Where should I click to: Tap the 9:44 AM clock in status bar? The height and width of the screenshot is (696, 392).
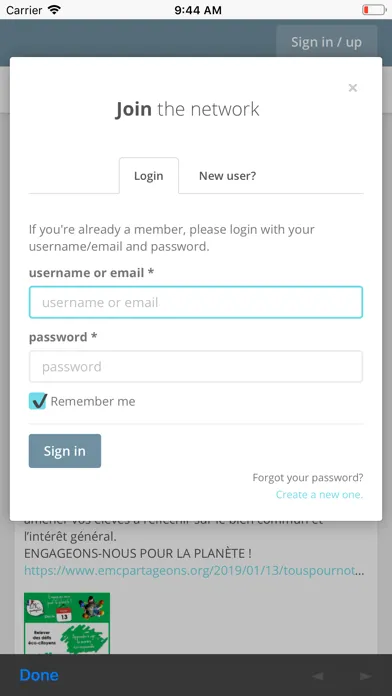[x=198, y=10]
